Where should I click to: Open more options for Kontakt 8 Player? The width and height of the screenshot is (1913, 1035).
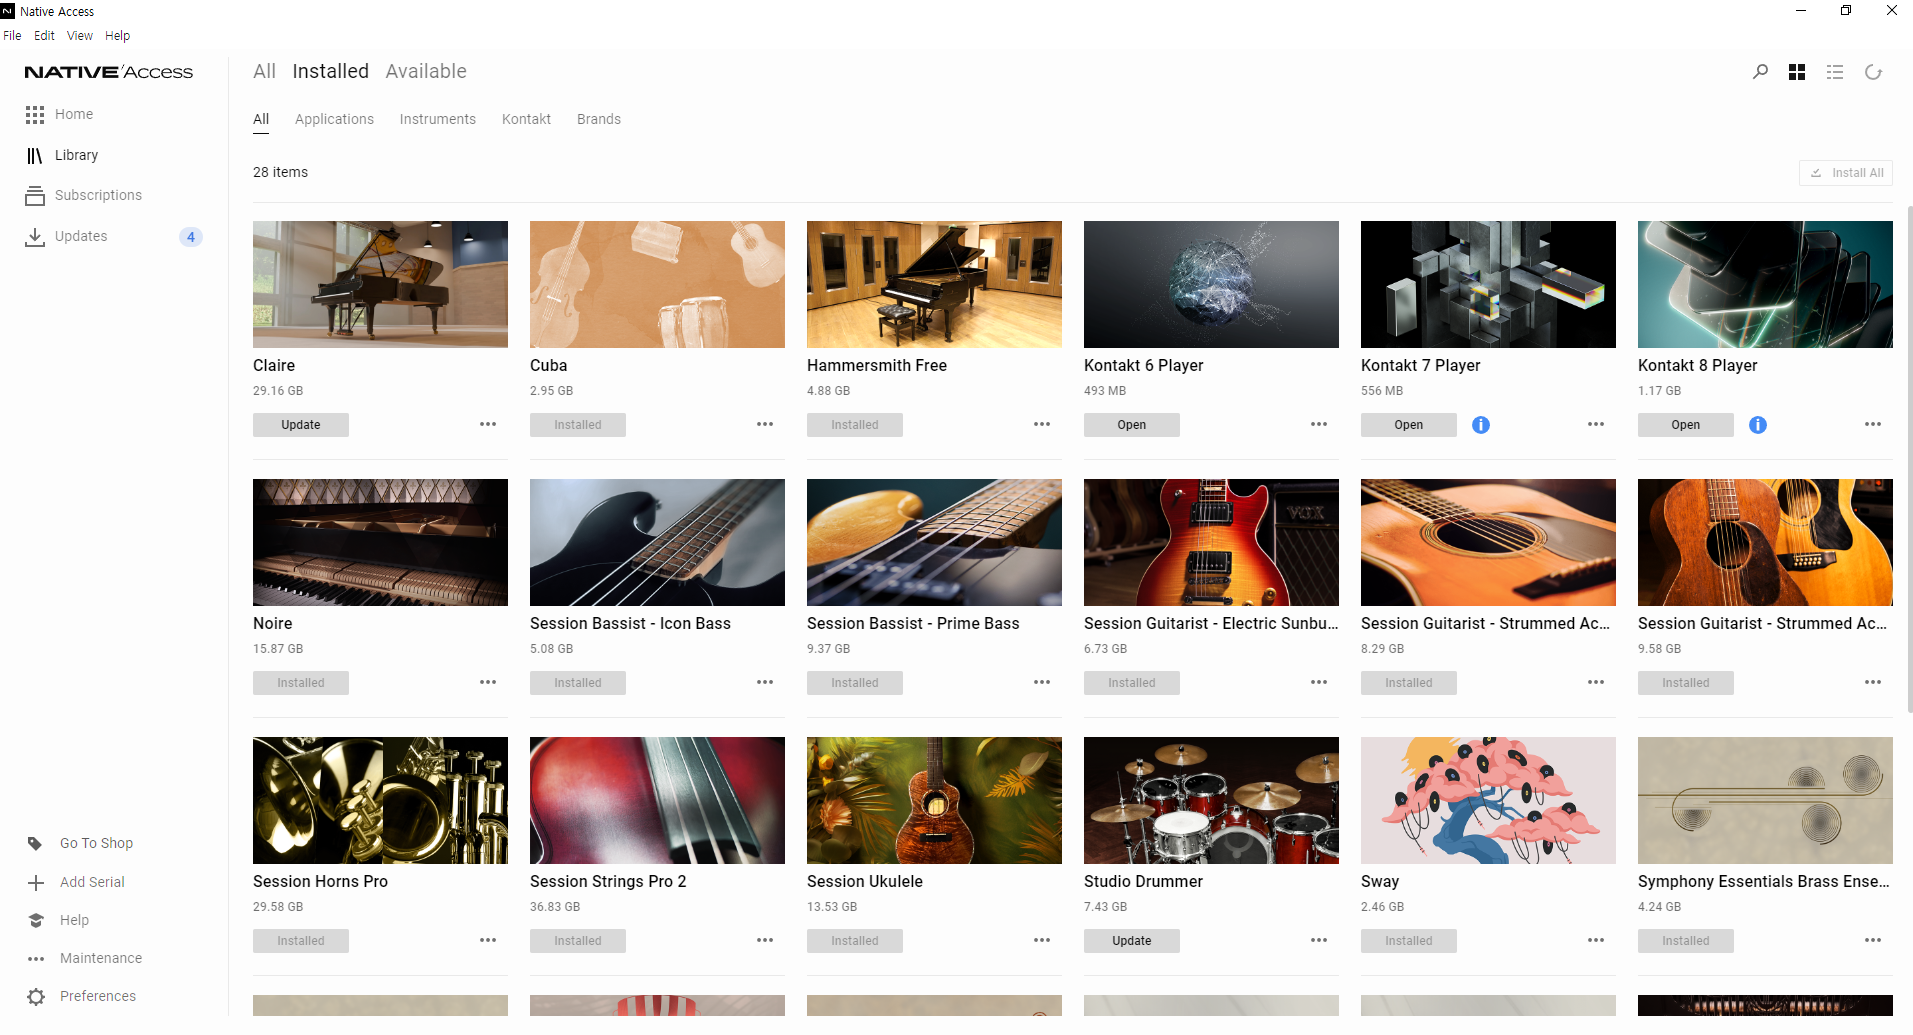pyautogui.click(x=1873, y=424)
